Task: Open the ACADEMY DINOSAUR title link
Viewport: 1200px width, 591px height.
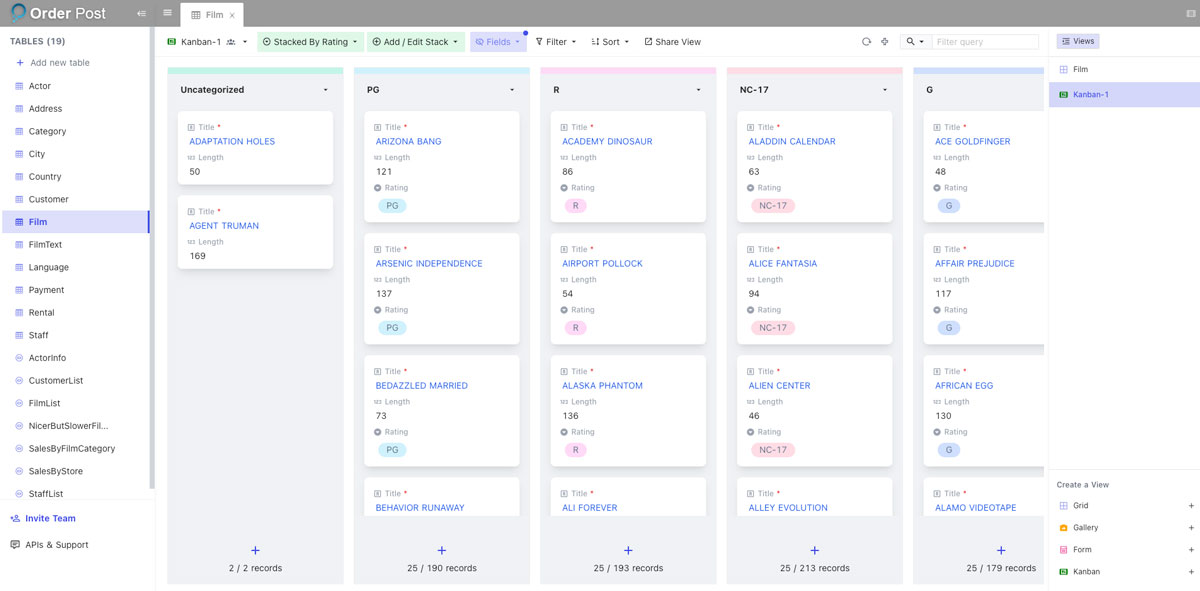Action: [x=607, y=141]
